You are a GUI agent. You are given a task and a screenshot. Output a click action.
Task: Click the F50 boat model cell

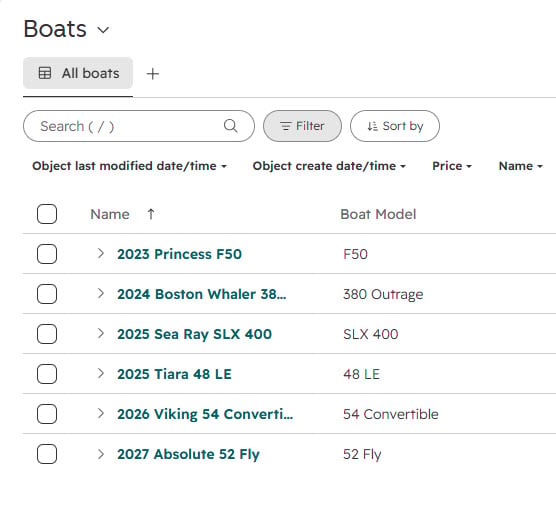(x=355, y=254)
